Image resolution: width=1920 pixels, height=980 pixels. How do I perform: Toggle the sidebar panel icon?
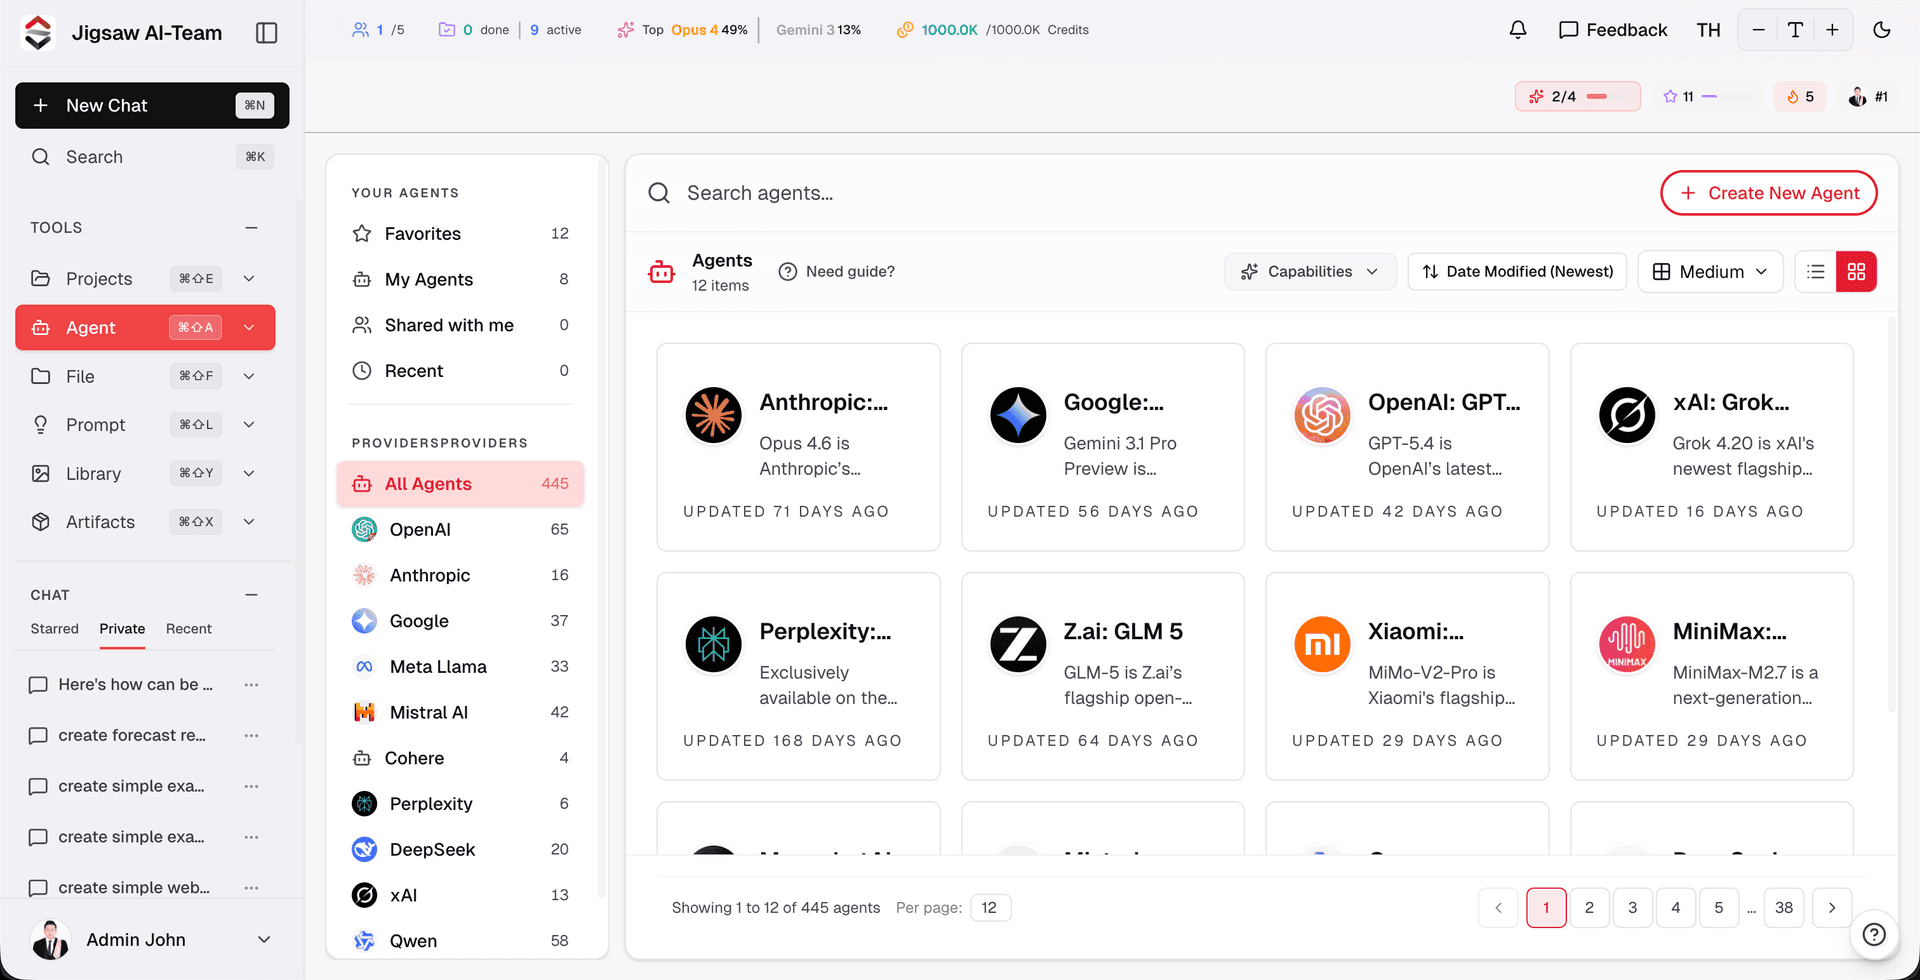pyautogui.click(x=266, y=33)
